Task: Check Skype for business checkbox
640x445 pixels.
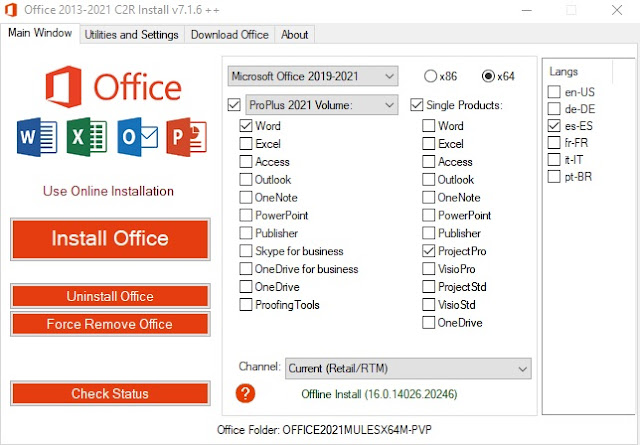Action: pyautogui.click(x=246, y=251)
